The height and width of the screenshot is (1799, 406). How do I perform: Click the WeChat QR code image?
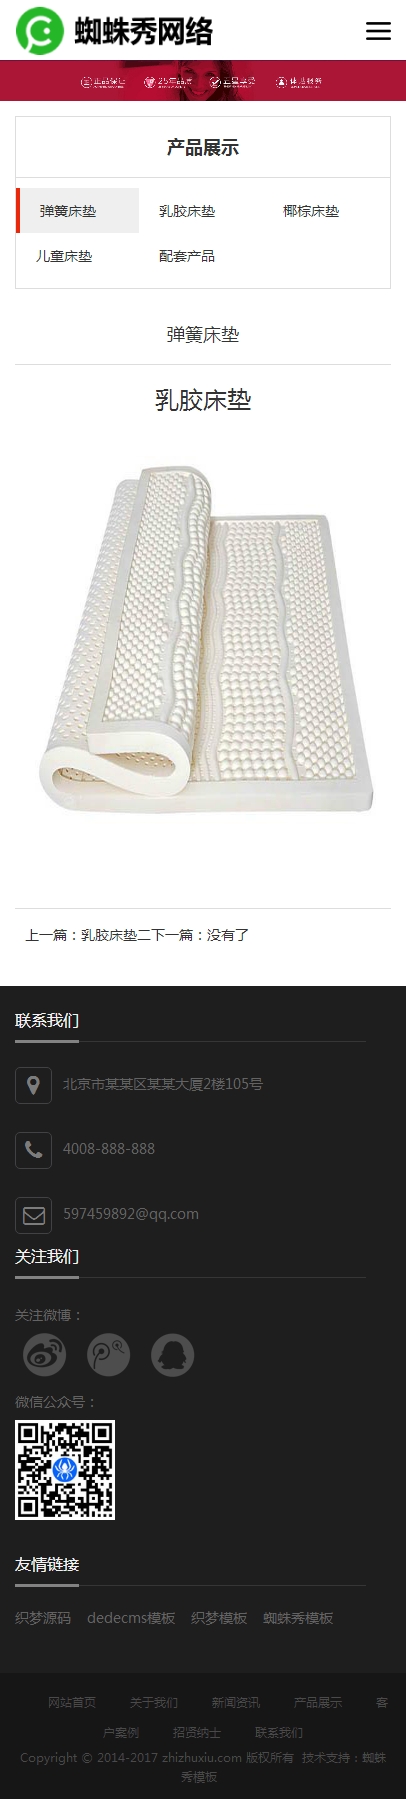pos(65,1470)
